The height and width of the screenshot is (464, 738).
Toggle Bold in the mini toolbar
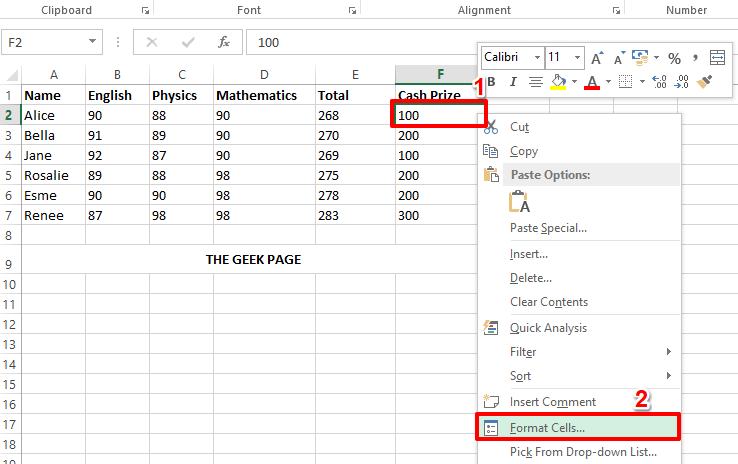491,82
